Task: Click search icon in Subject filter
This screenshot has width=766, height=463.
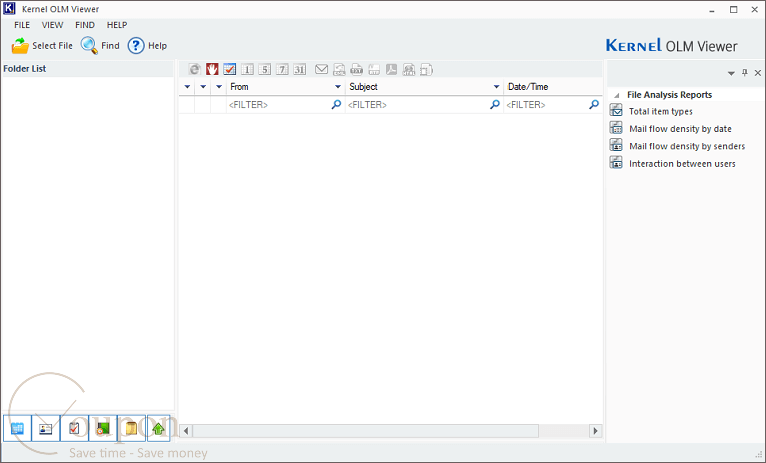Action: (495, 105)
